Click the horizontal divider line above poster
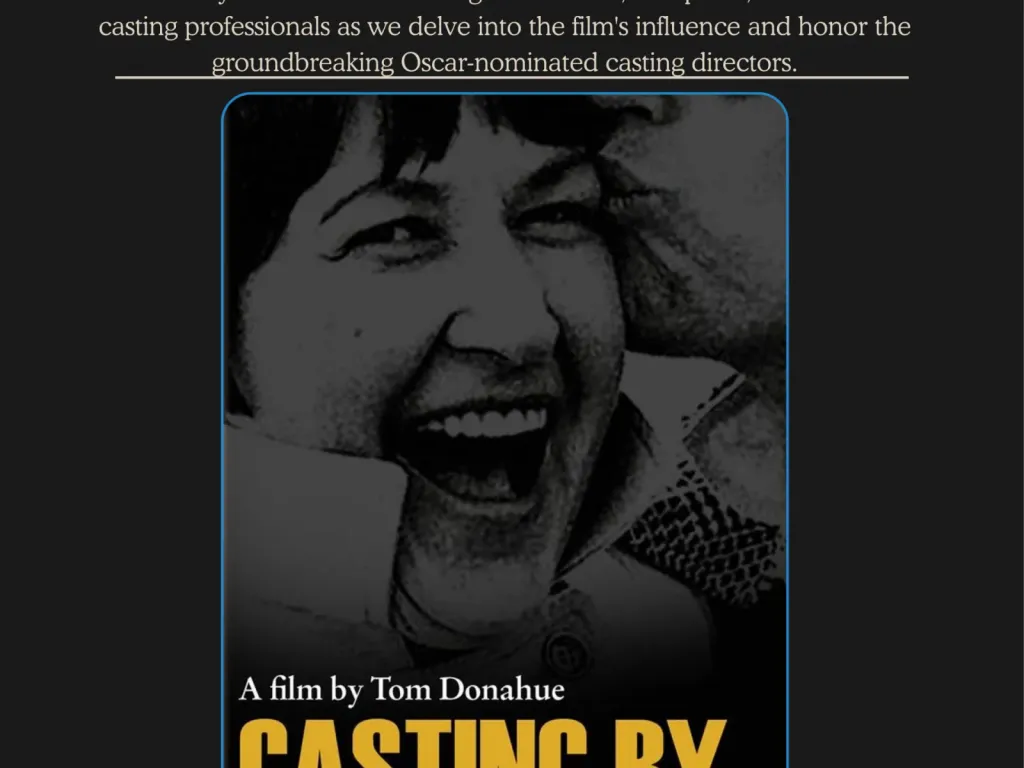 512,77
